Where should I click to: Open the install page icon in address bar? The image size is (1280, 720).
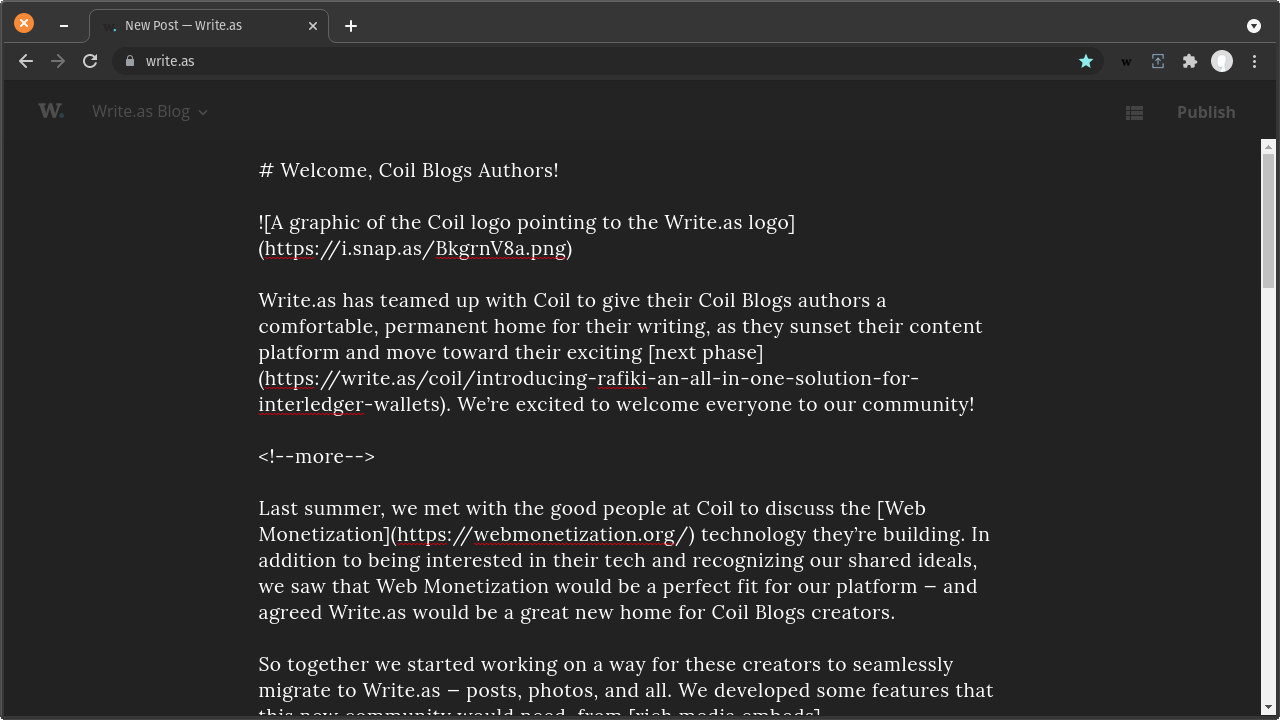(1158, 61)
